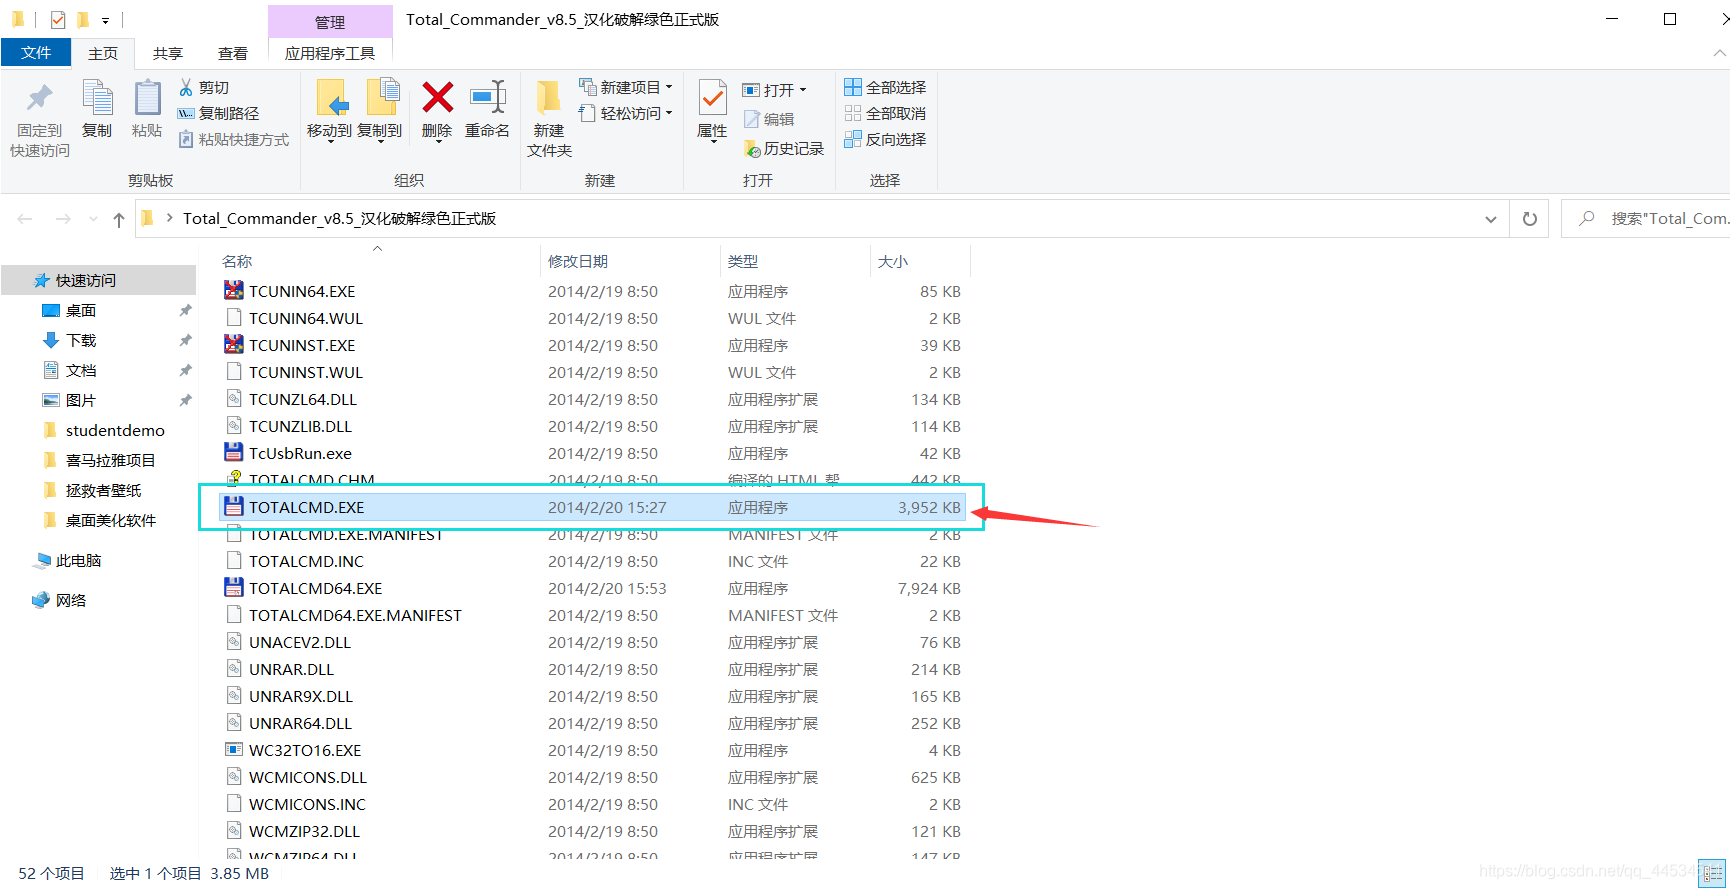Select the TOTALCMD.EXE file
Viewport: 1730px width, 889px height.
tap(592, 508)
